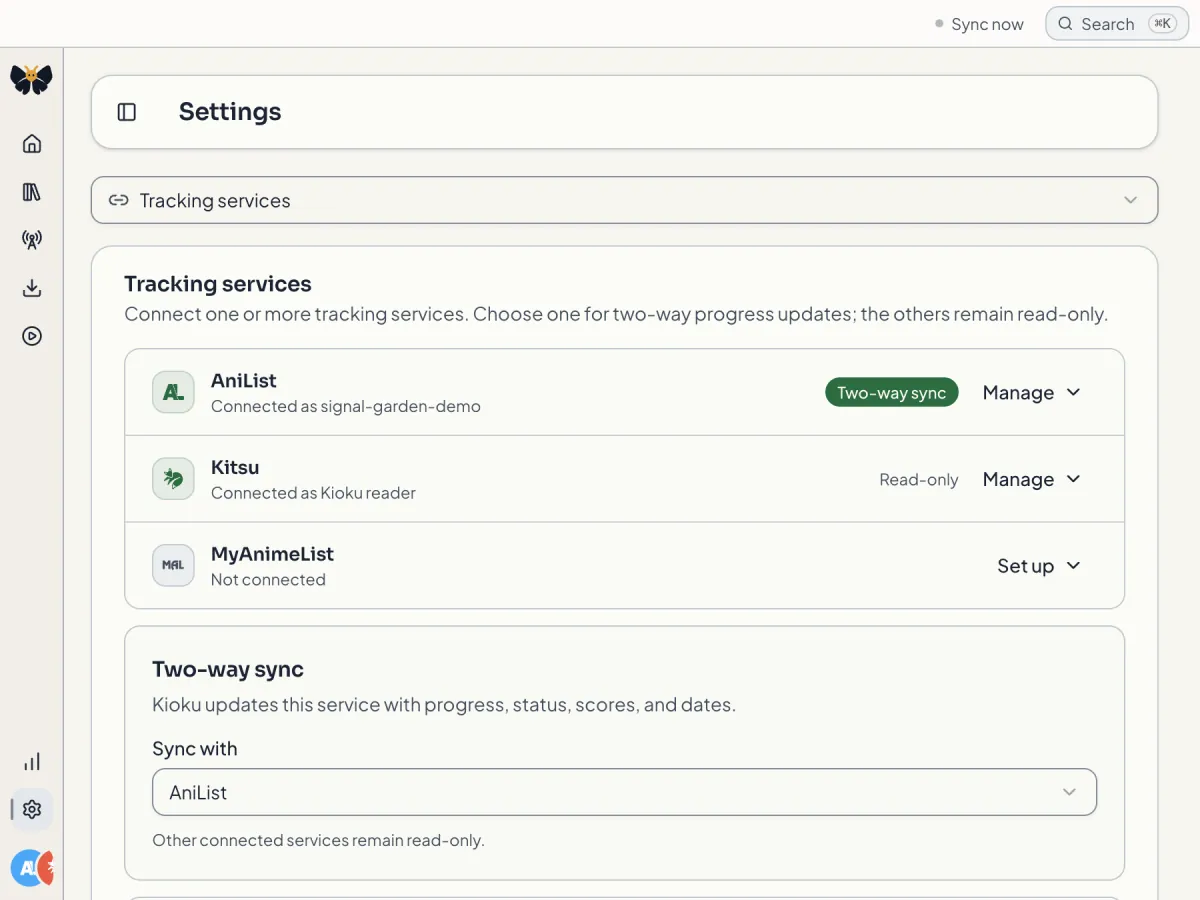
Task: Open the Sync with AniList dropdown
Action: point(625,792)
